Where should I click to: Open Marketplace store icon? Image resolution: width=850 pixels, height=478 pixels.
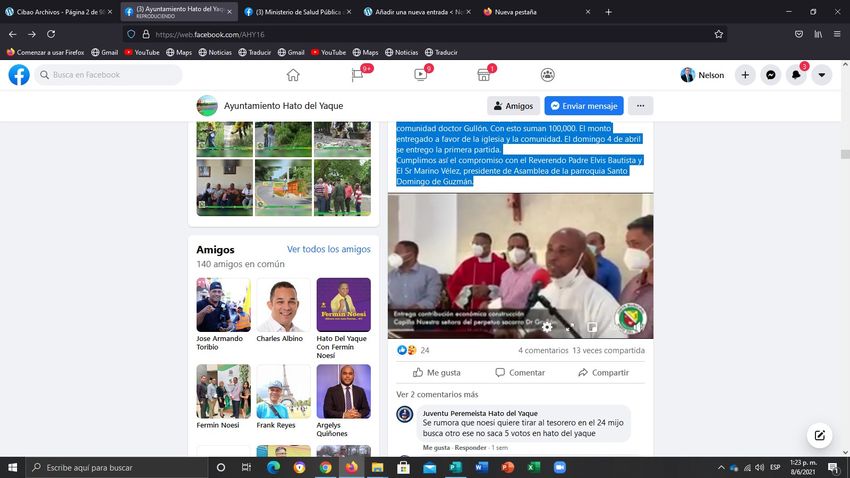pyautogui.click(x=484, y=75)
